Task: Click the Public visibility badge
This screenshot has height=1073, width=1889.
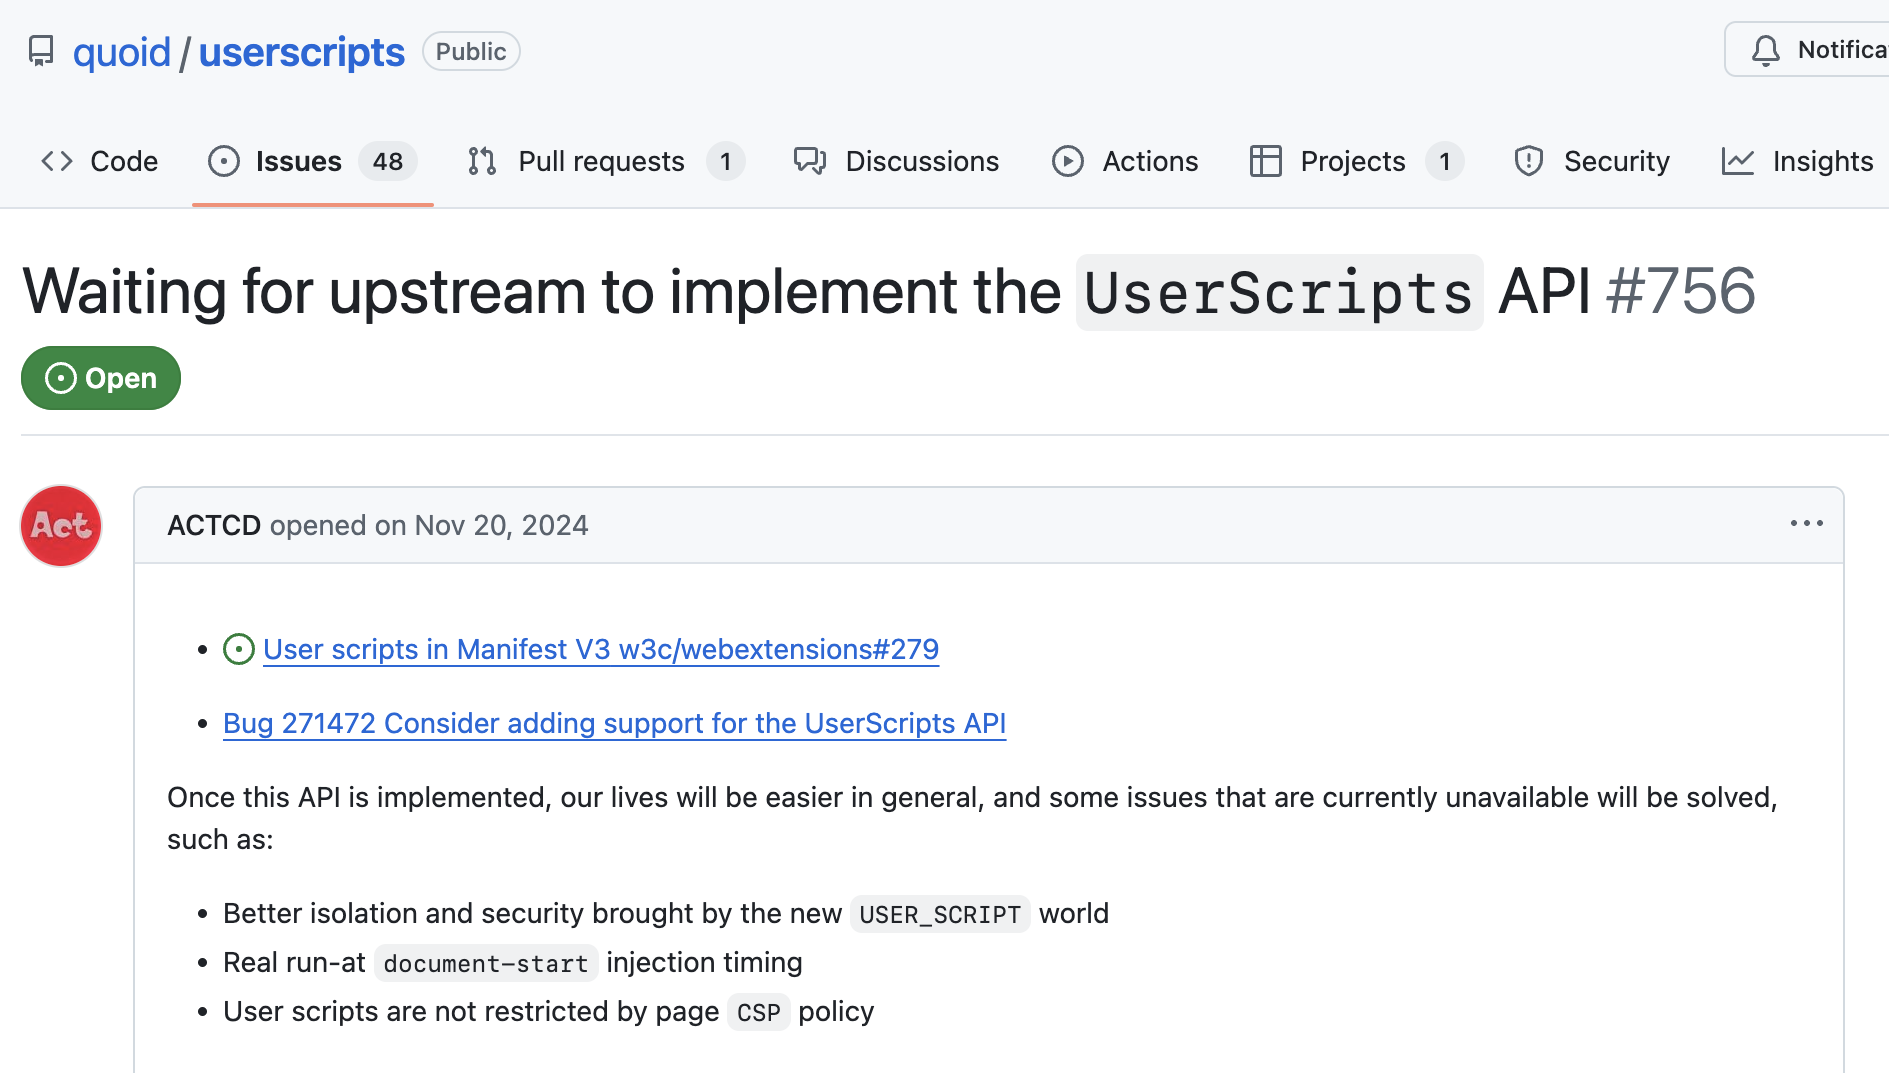Action: (471, 51)
